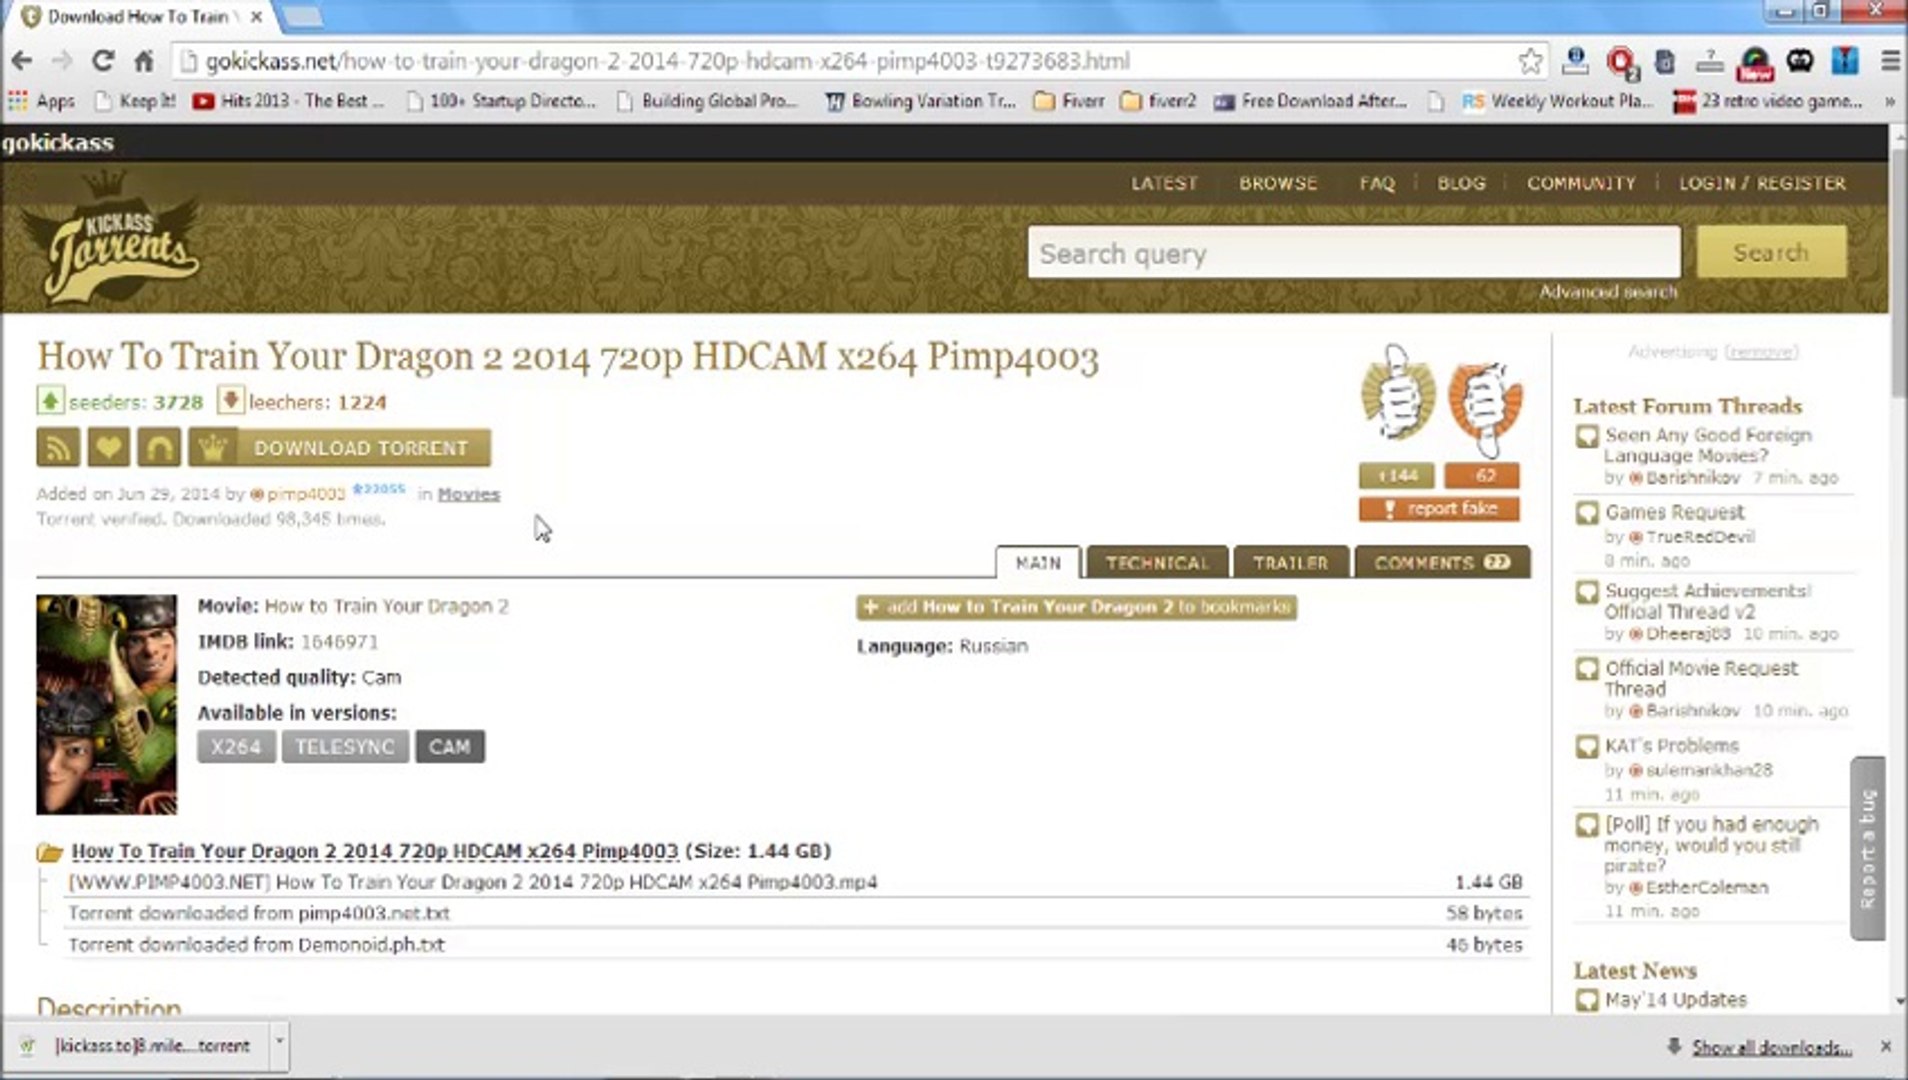Close the downloads bar
The image size is (1908, 1080).
point(1885,1046)
